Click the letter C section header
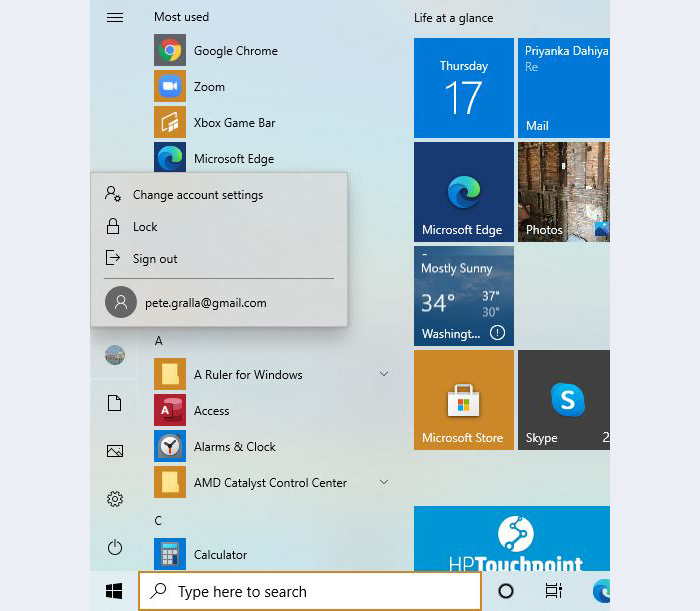Viewport: 700px width, 611px height. click(158, 521)
